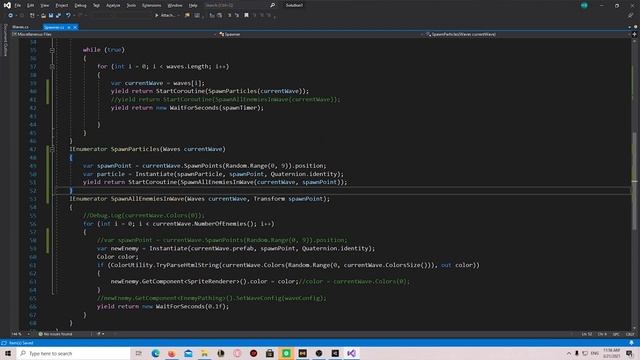Image resolution: width=640 pixels, height=360 pixels.
Task: Click the bookmark toolbar icon
Action: [246, 15]
